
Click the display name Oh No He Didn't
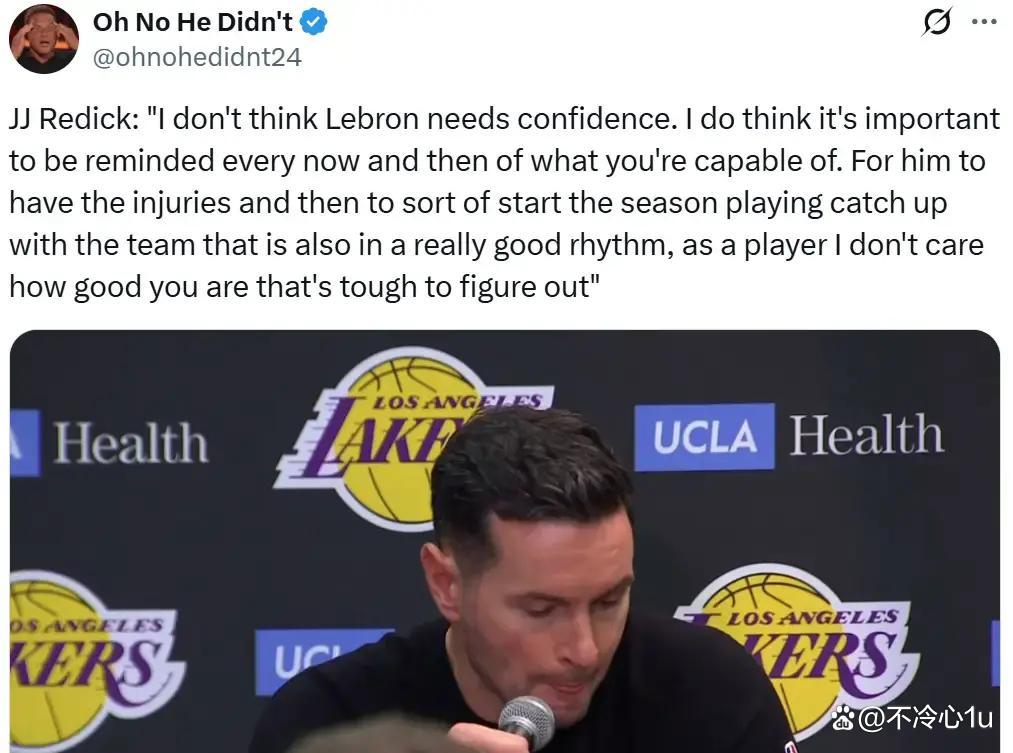click(x=193, y=23)
